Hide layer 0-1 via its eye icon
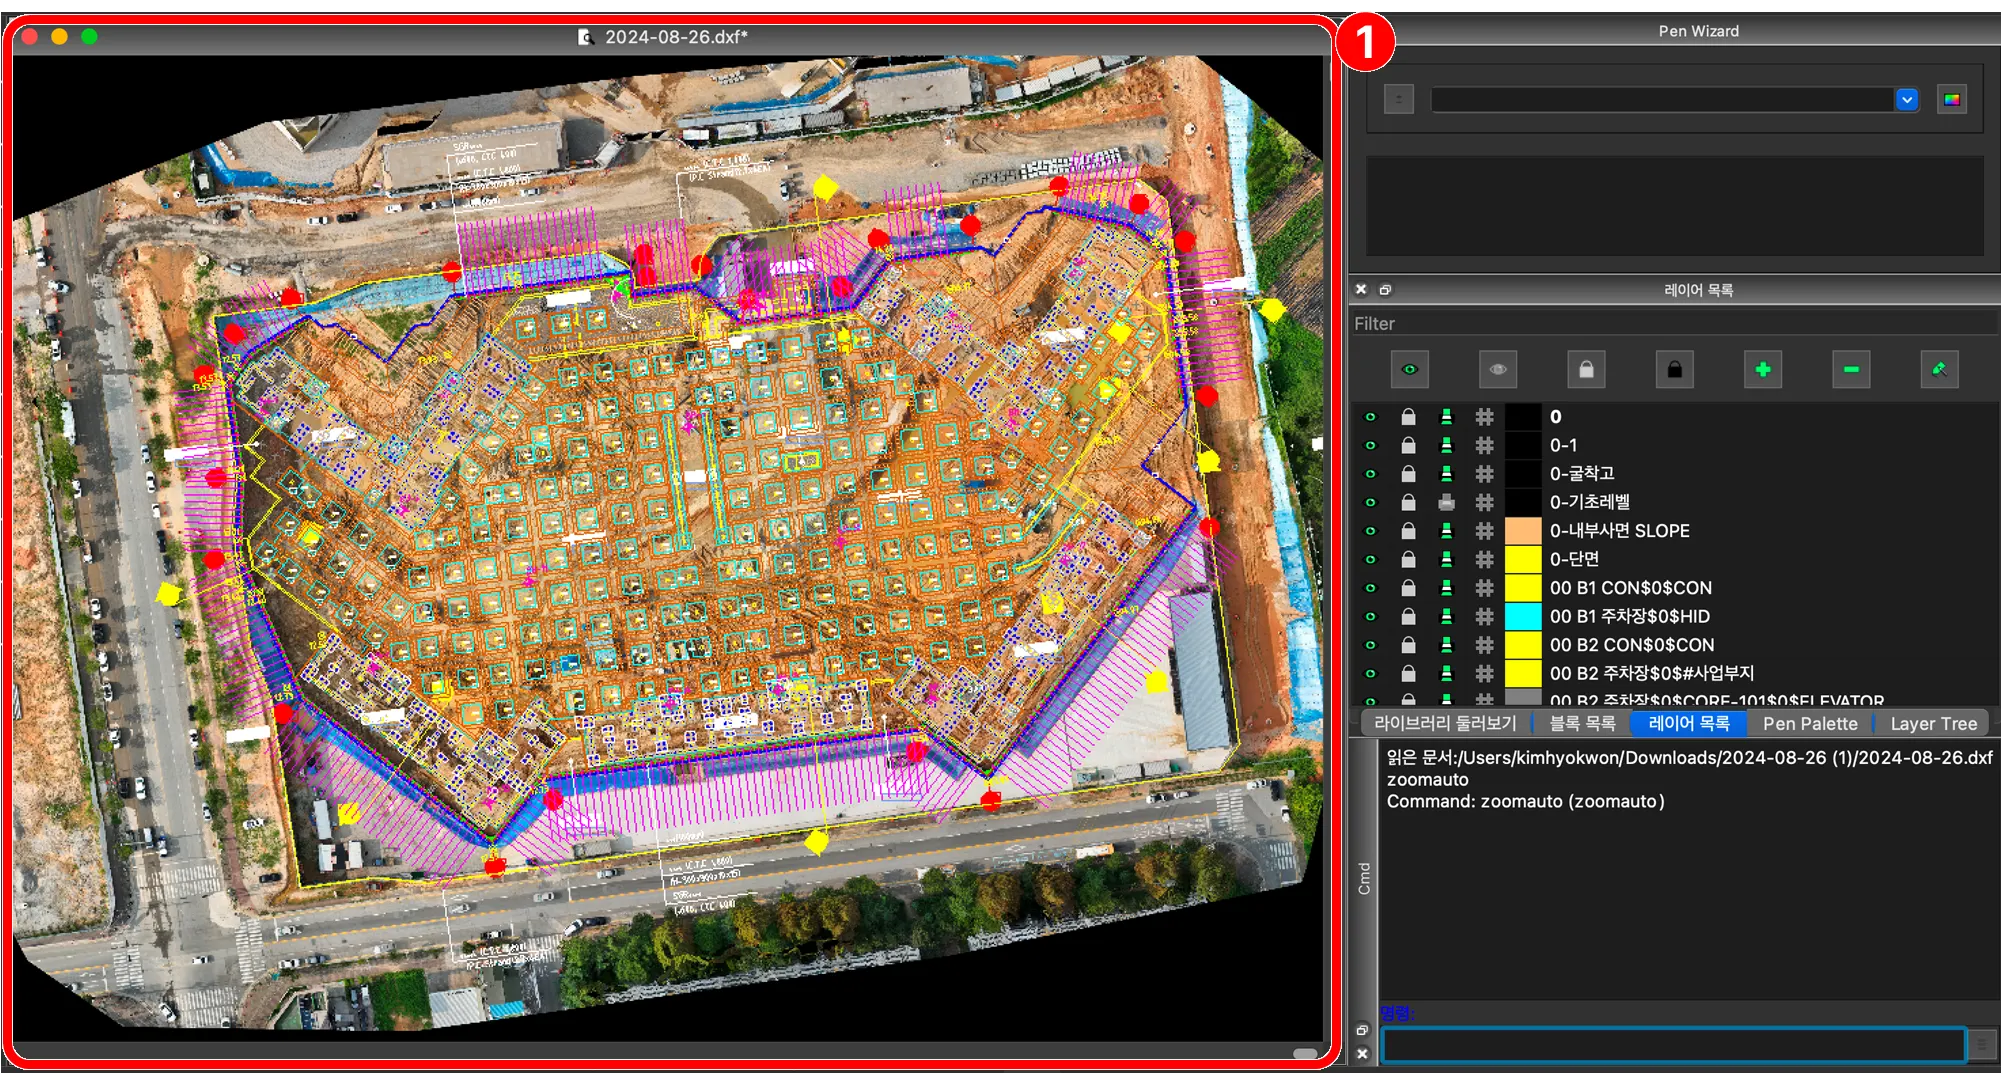Screen dimensions: 2001x1073 point(1370,445)
